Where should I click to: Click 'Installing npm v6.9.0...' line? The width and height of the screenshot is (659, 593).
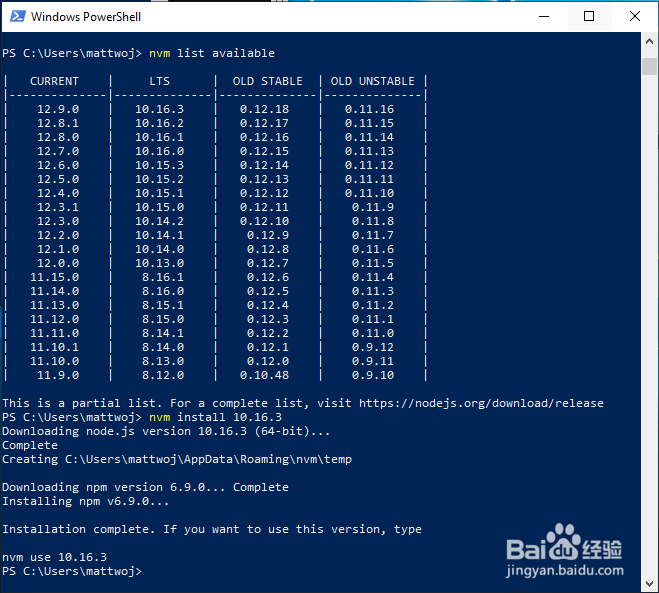pyautogui.click(x=86, y=501)
